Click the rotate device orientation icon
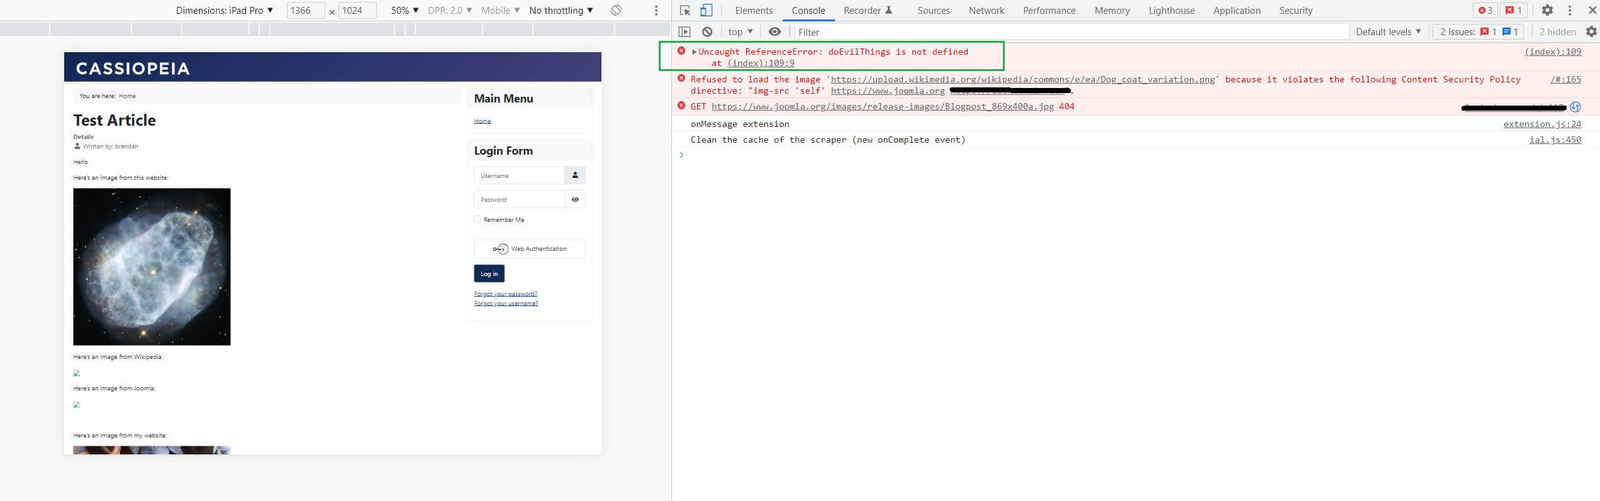This screenshot has width=1600, height=501. tap(617, 10)
